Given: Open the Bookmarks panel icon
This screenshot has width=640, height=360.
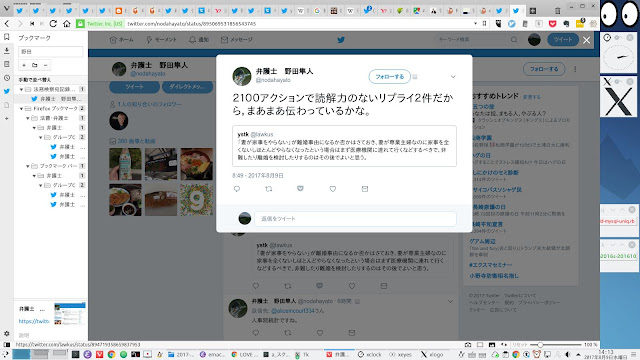Looking at the screenshot, I should tap(7, 37).
